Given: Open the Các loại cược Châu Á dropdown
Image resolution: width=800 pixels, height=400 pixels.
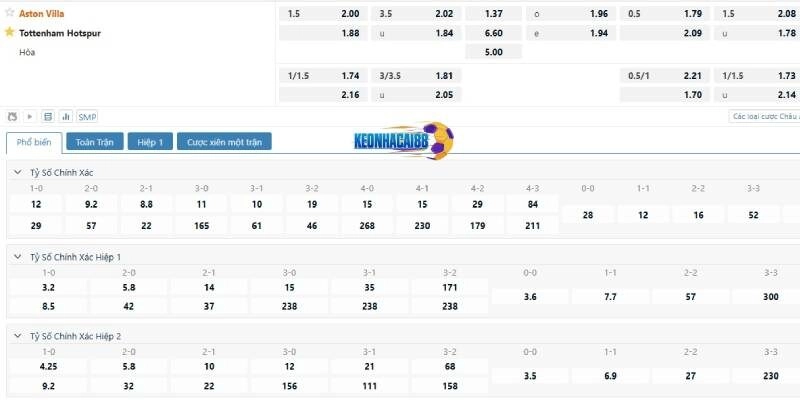Looking at the screenshot, I should point(764,116).
